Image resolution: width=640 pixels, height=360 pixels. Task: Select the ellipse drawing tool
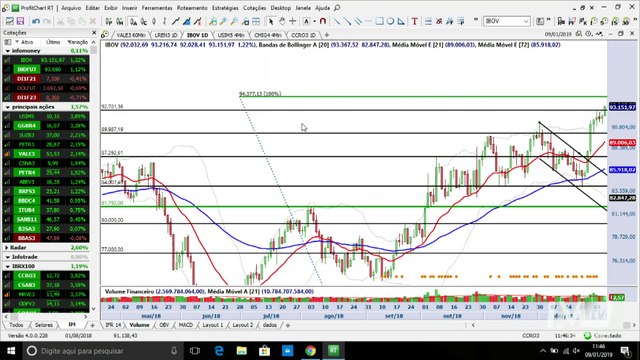click(x=391, y=21)
